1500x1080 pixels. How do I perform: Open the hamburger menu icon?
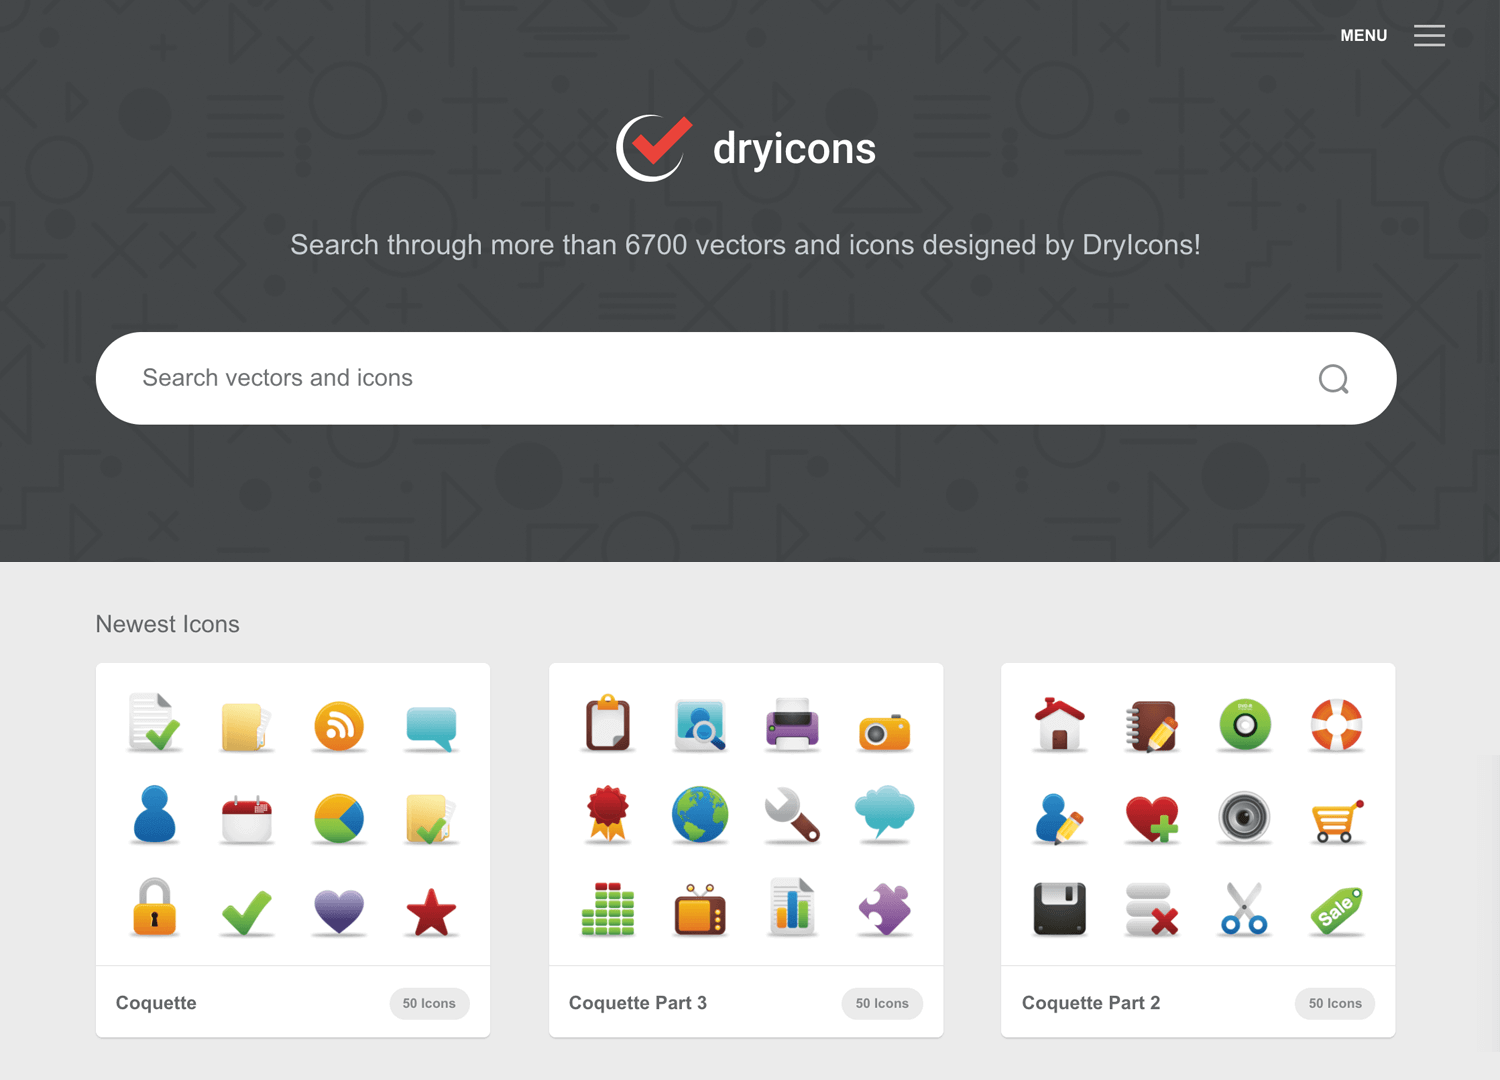1429,36
